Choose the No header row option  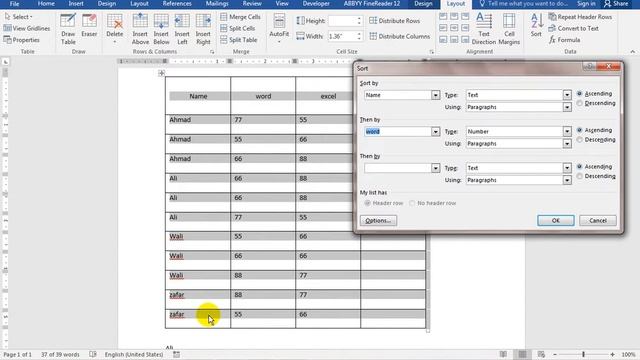(x=433, y=203)
